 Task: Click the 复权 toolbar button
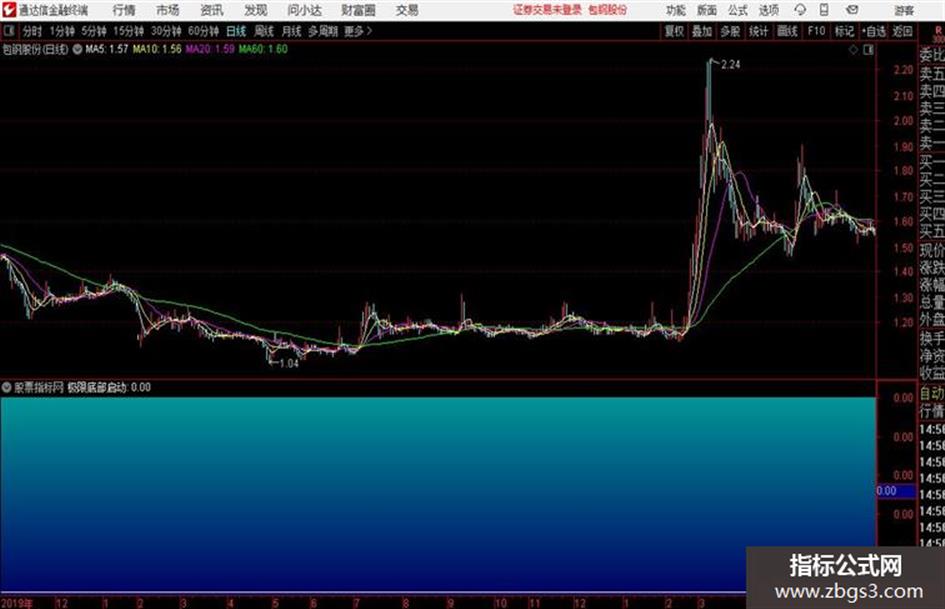tap(674, 31)
